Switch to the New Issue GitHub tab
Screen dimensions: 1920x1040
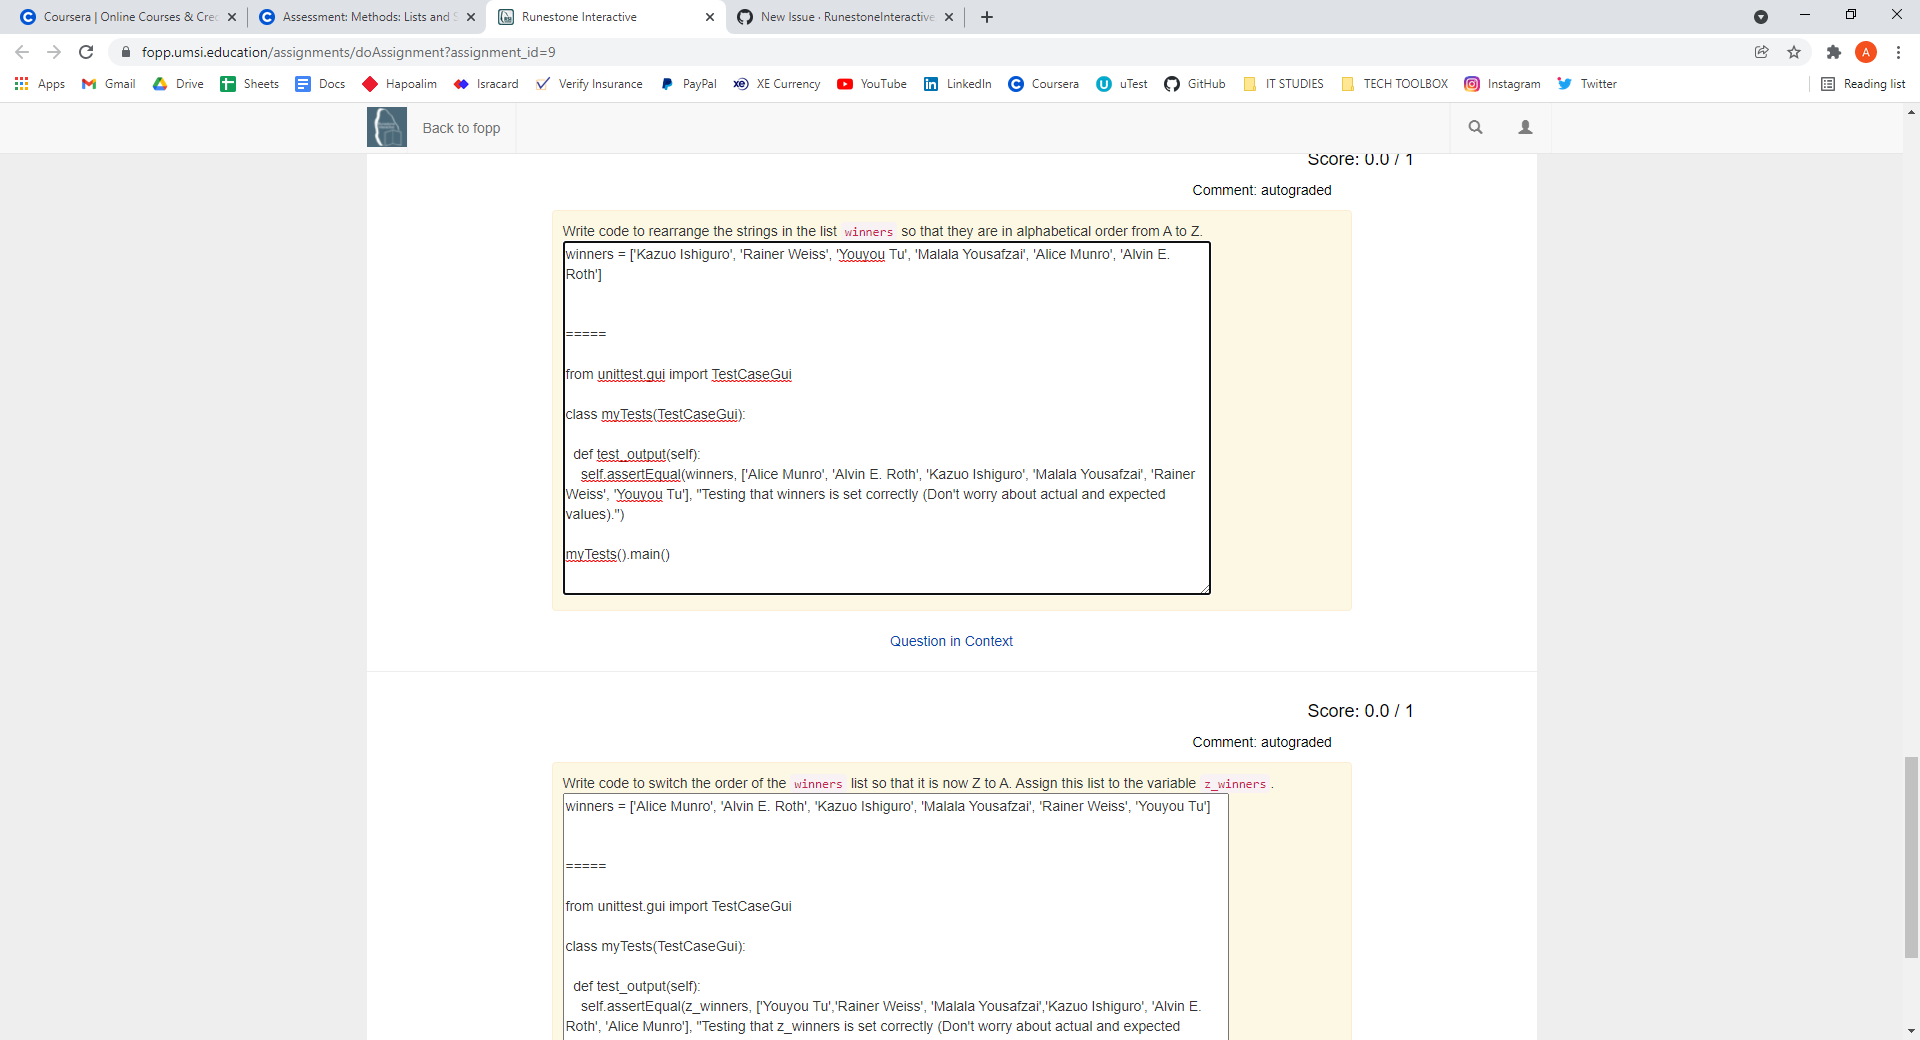pos(845,17)
